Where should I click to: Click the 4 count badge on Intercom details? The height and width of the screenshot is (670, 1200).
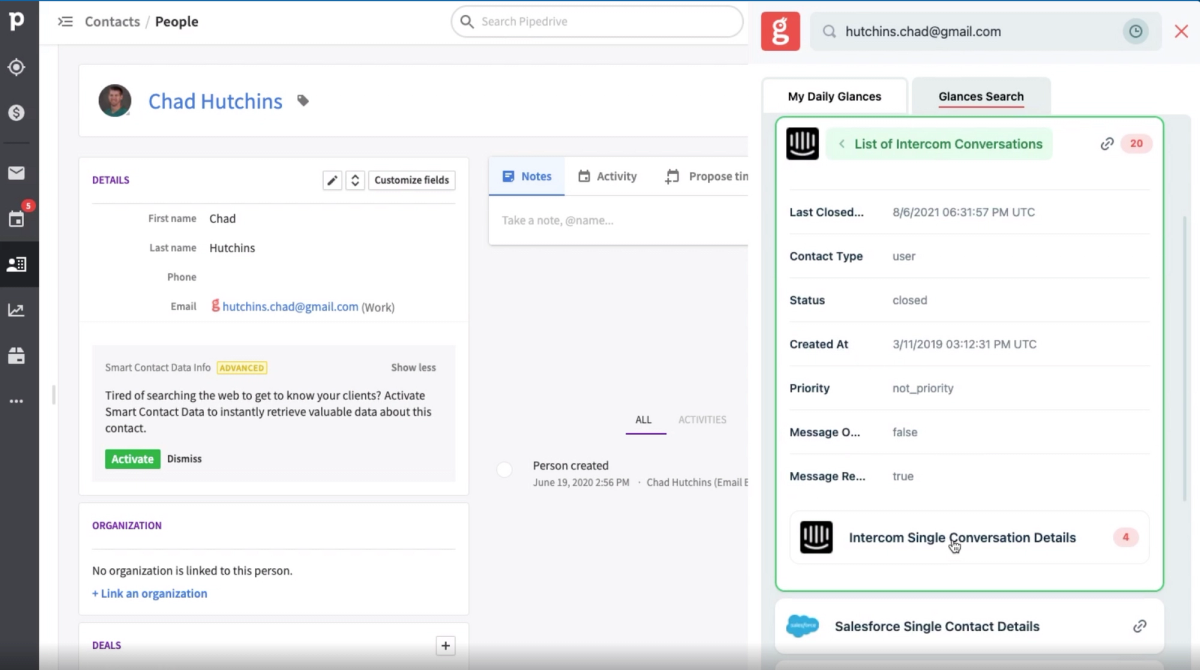click(x=1125, y=538)
